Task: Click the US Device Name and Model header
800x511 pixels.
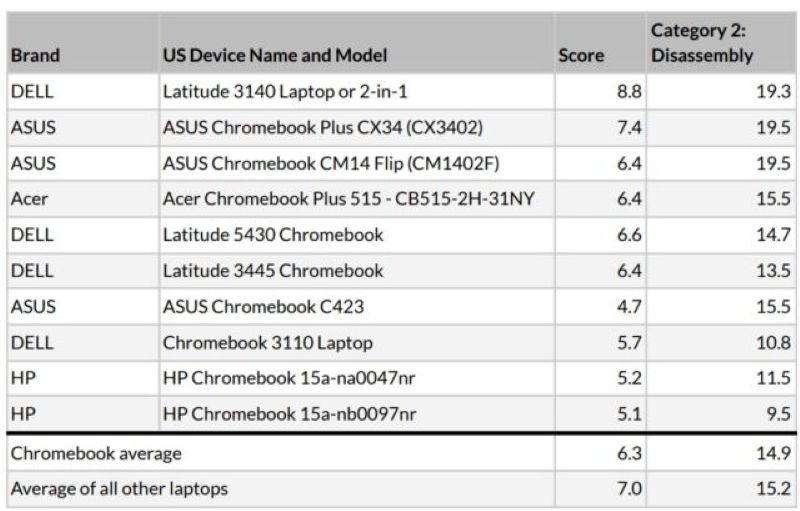Action: click(274, 56)
